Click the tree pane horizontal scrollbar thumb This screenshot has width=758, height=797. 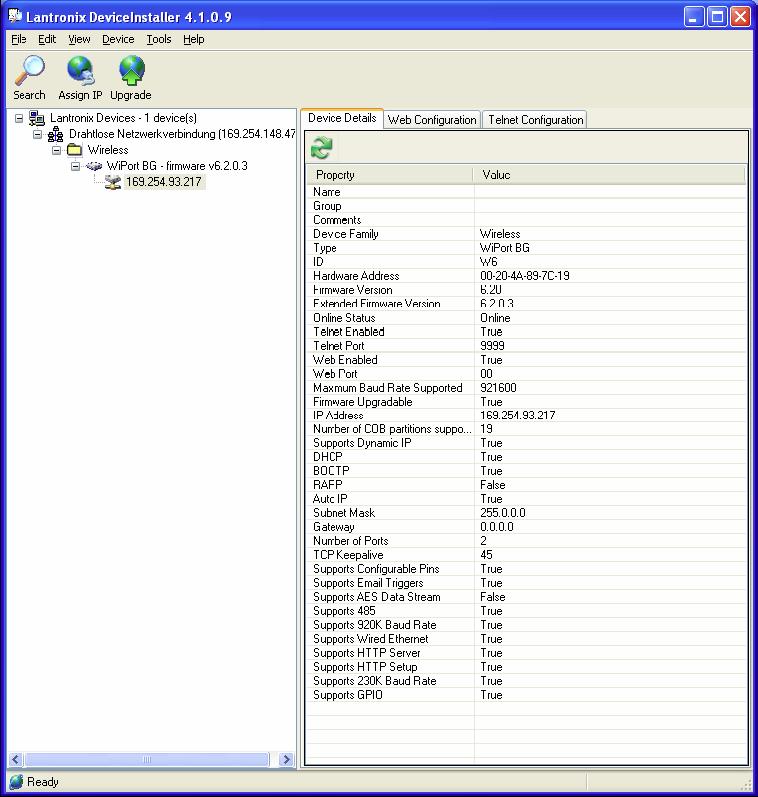146,759
